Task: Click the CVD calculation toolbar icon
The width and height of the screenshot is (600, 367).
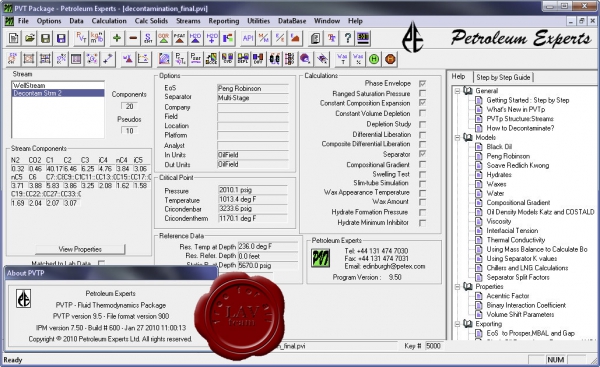Action: click(x=227, y=59)
